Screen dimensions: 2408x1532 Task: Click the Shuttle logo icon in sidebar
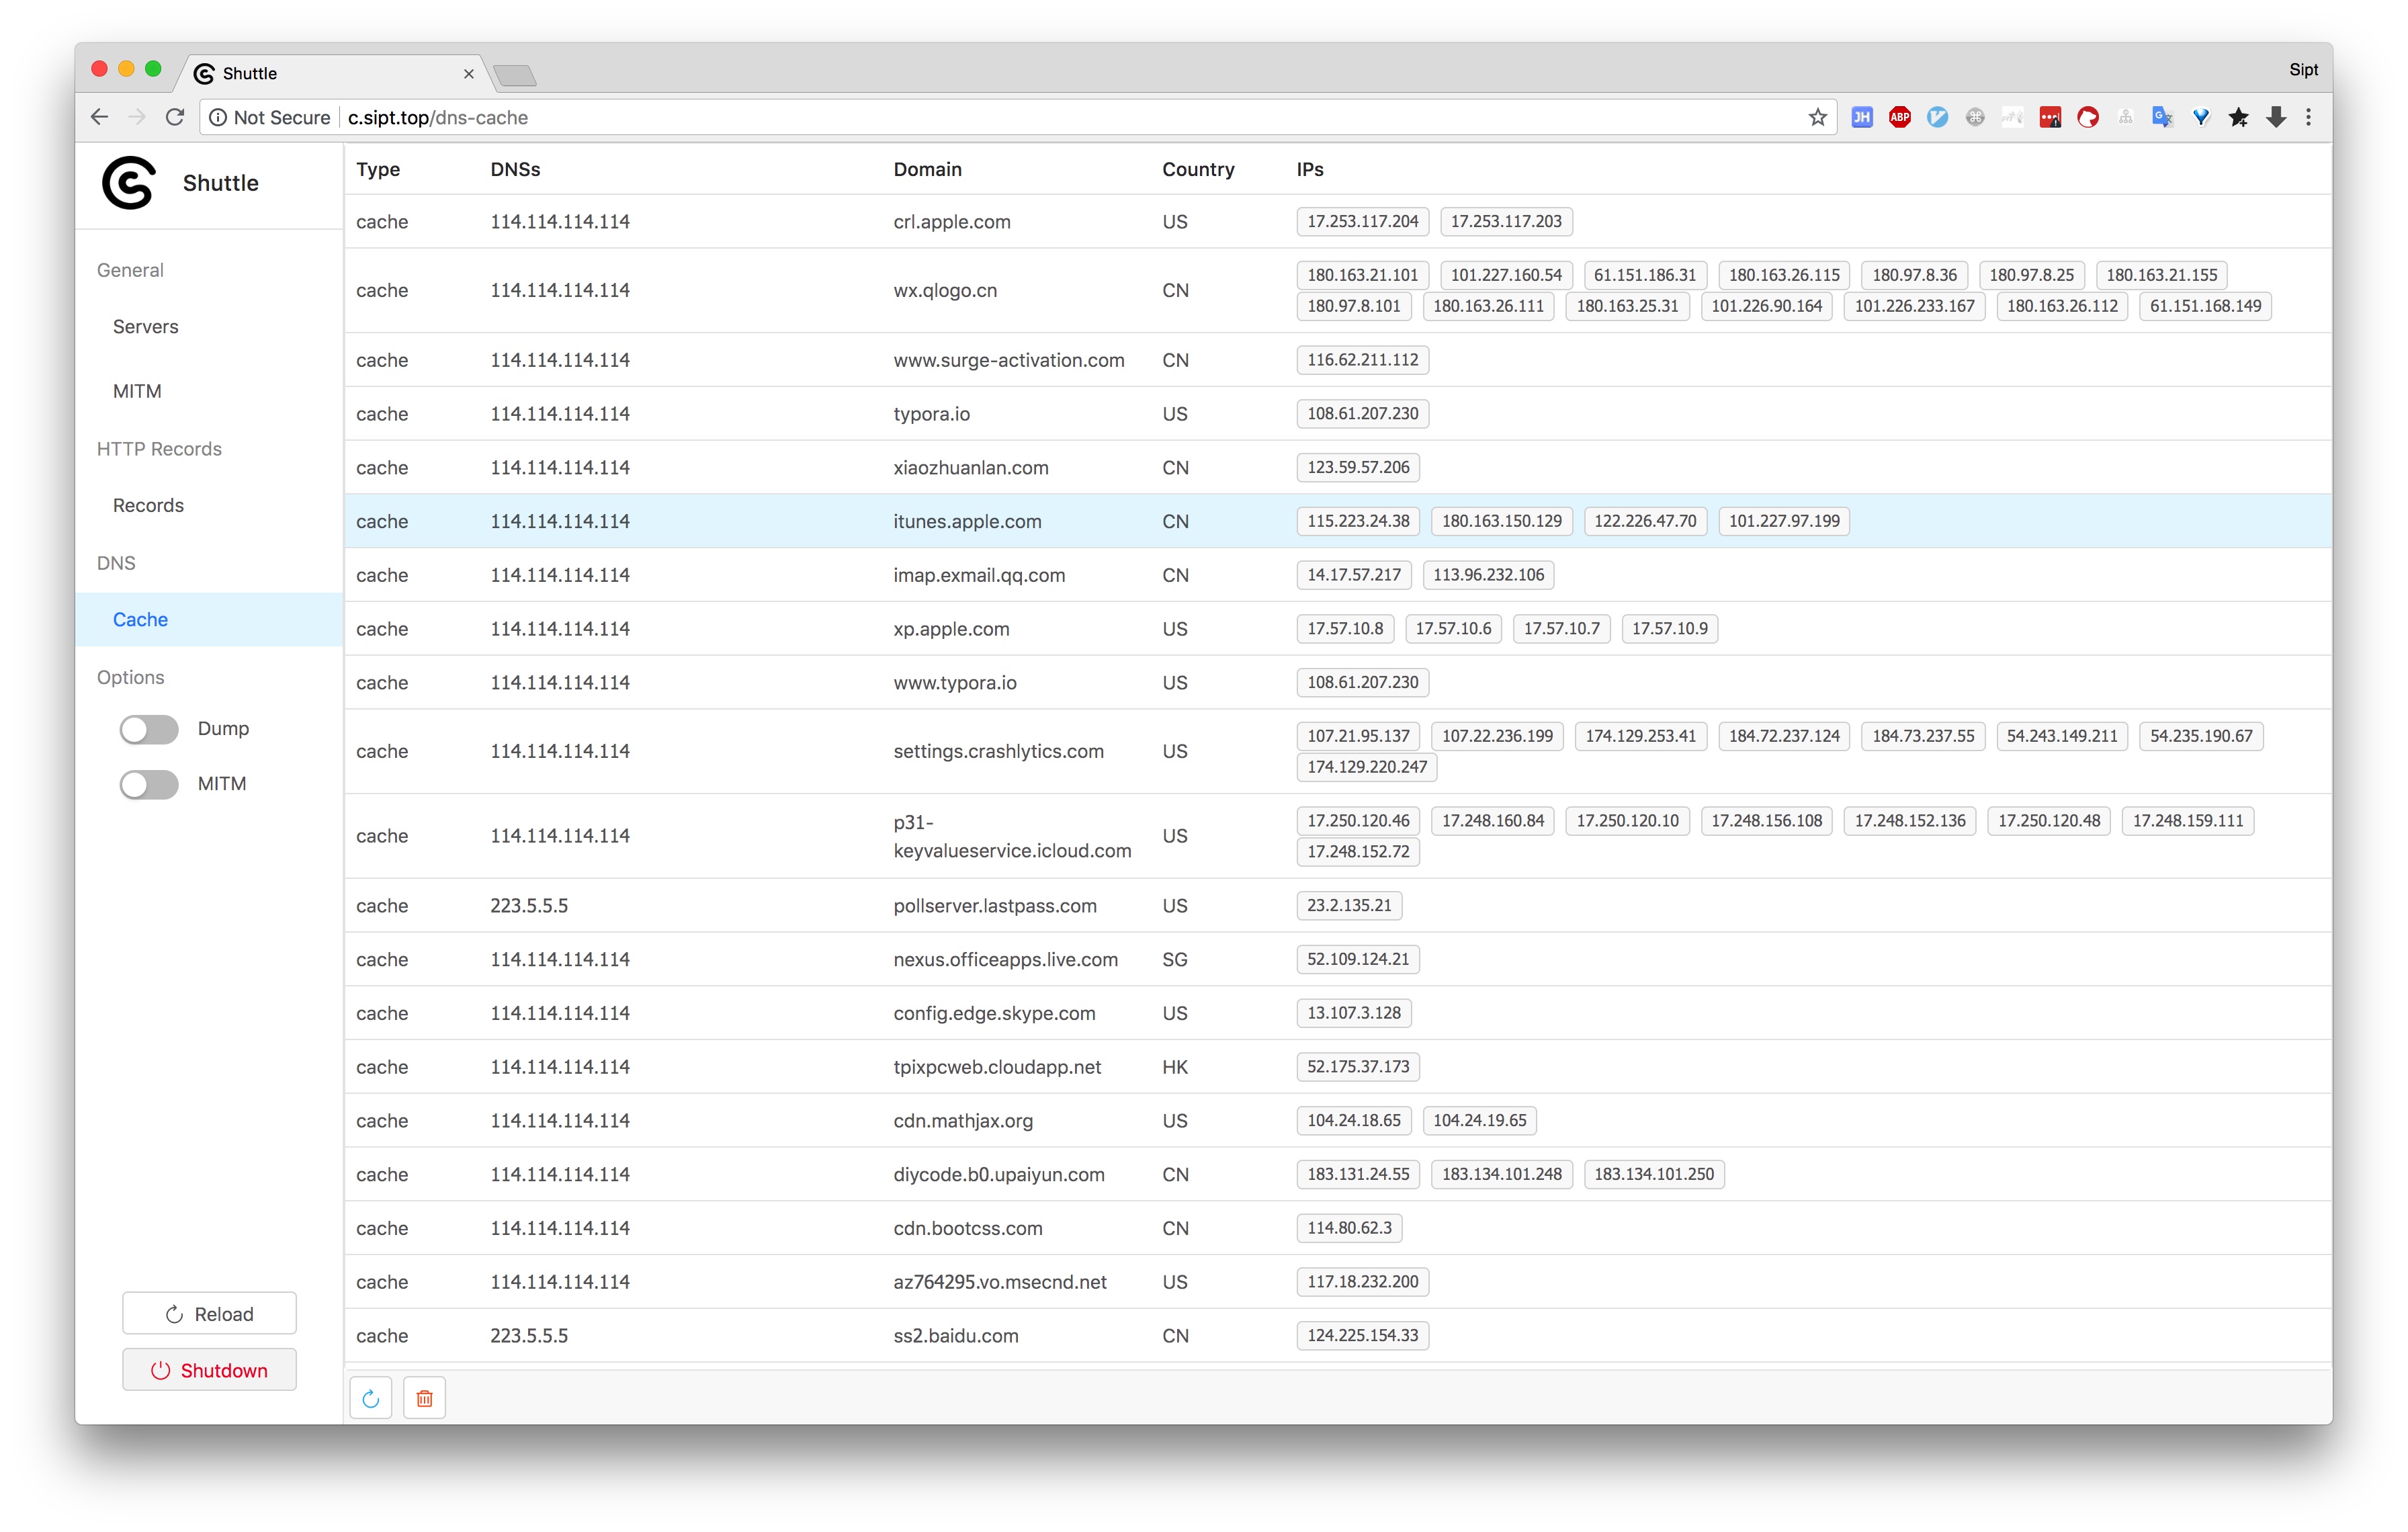(129, 183)
